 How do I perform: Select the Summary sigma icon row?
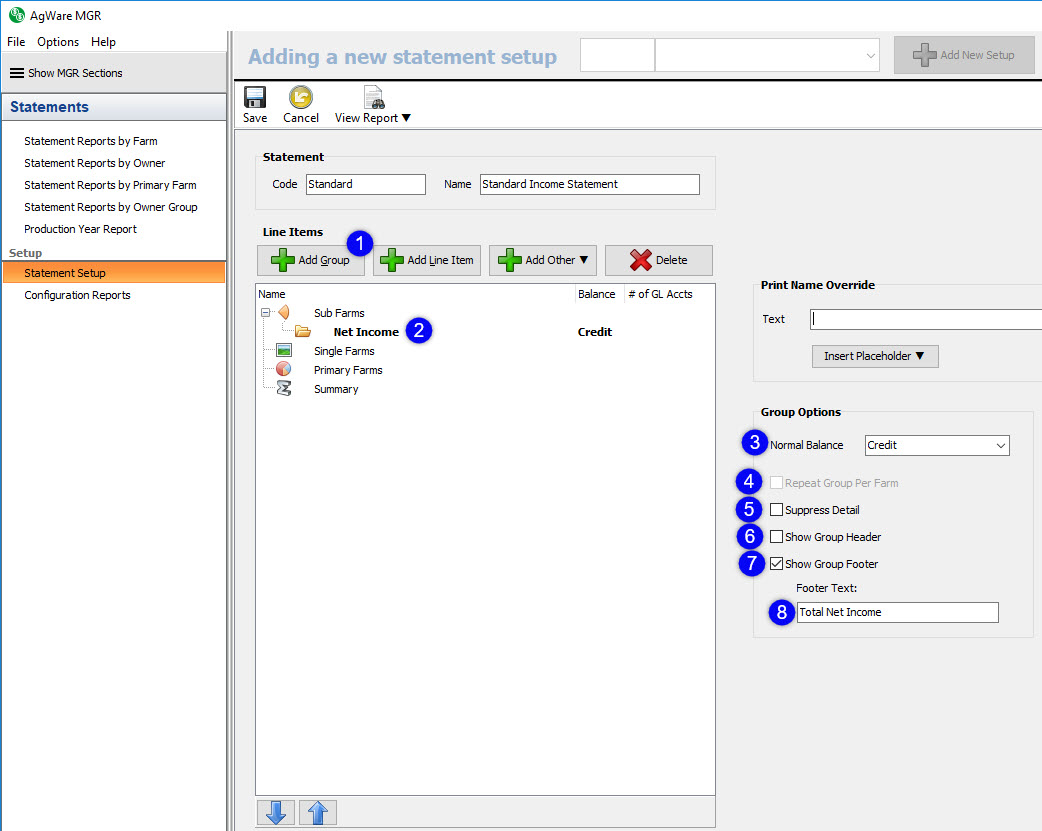click(x=284, y=389)
